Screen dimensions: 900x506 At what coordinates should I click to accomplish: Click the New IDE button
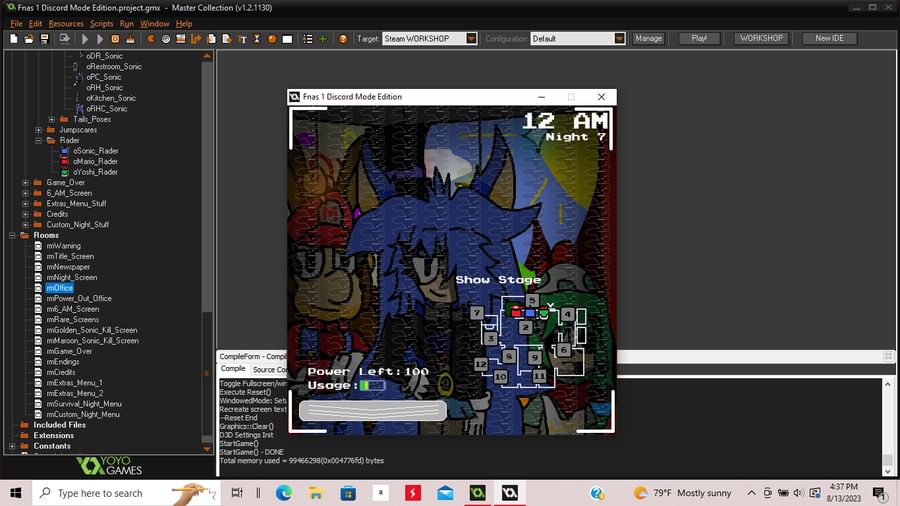tap(829, 38)
